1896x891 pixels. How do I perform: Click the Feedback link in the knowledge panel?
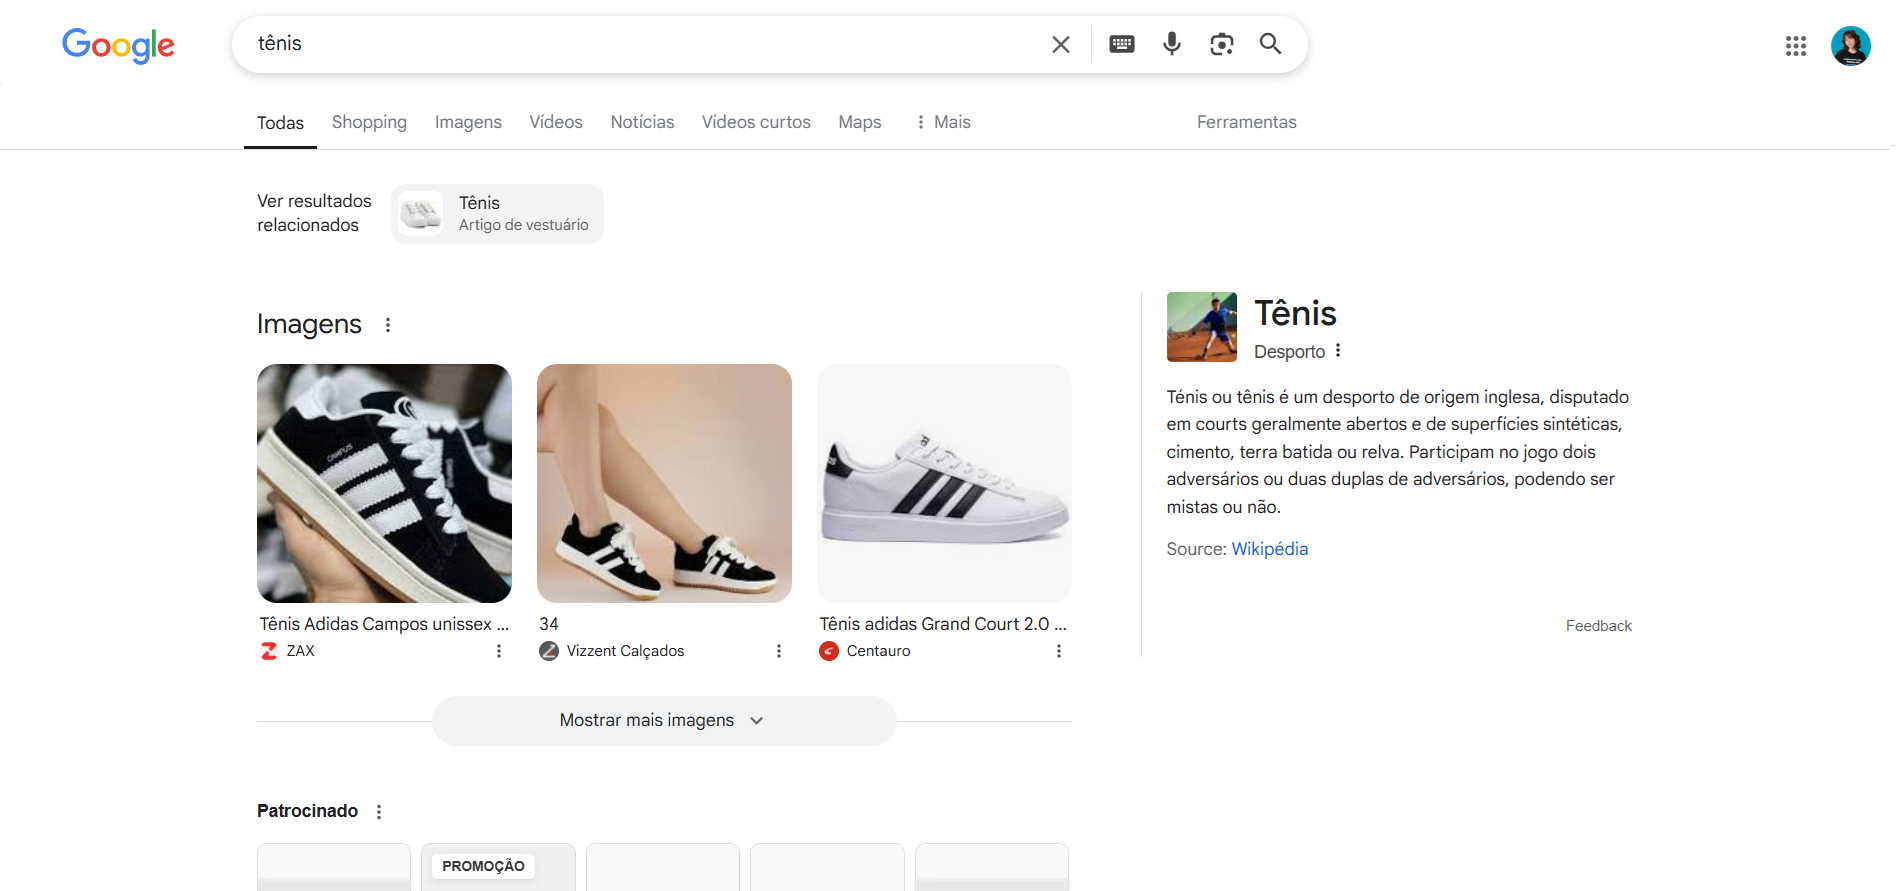tap(1598, 626)
